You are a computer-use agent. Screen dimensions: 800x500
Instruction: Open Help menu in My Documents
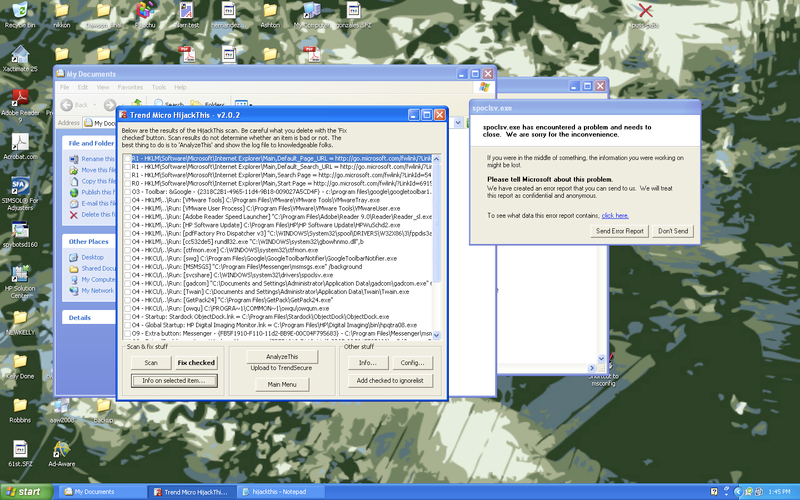[180, 87]
